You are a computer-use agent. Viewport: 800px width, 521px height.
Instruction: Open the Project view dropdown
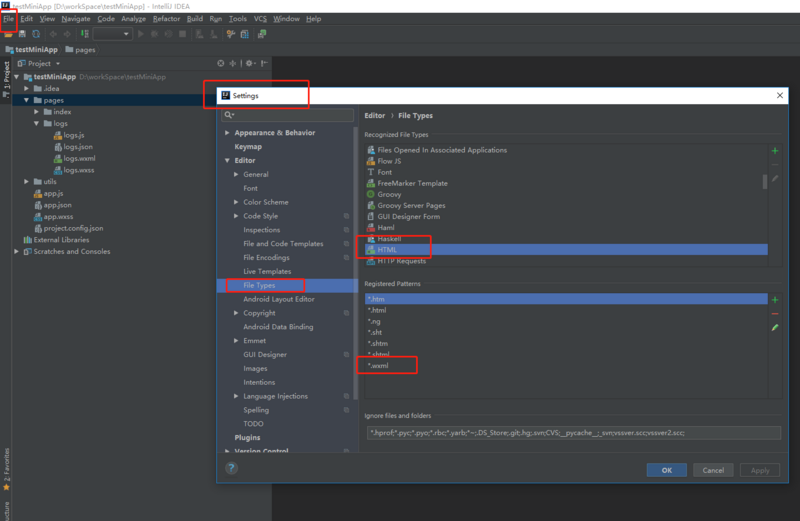pos(39,63)
